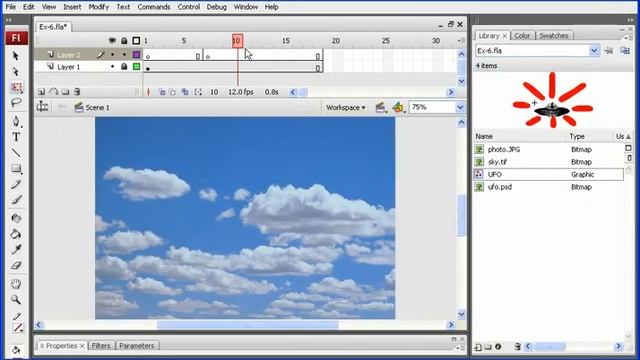This screenshot has width=640, height=360.
Task: Switch to the Swatches tab
Action: [554, 36]
